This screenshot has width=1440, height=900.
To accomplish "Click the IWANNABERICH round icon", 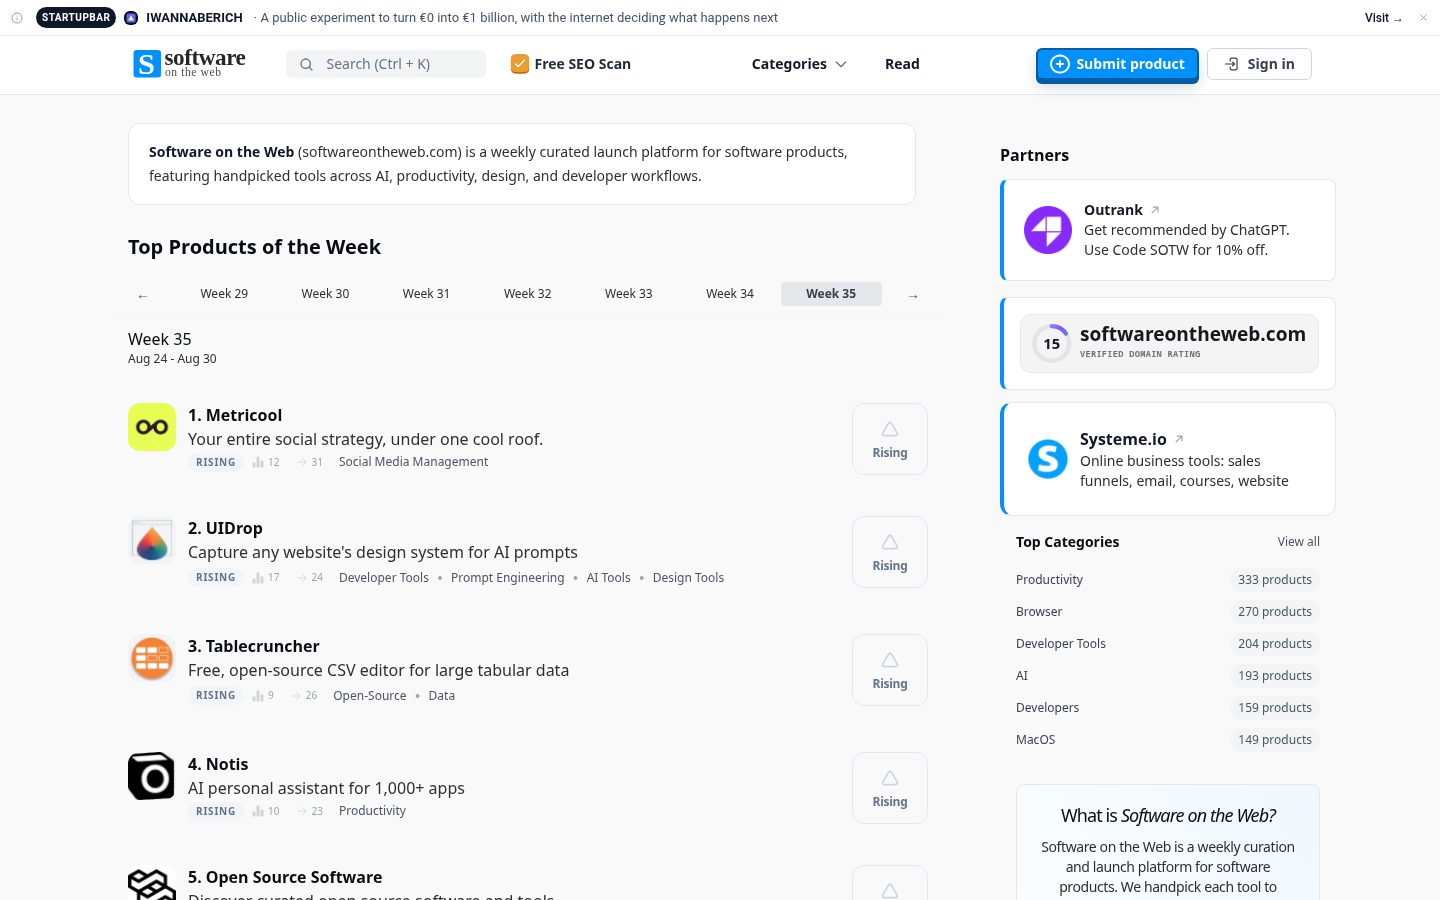I will [x=131, y=18].
